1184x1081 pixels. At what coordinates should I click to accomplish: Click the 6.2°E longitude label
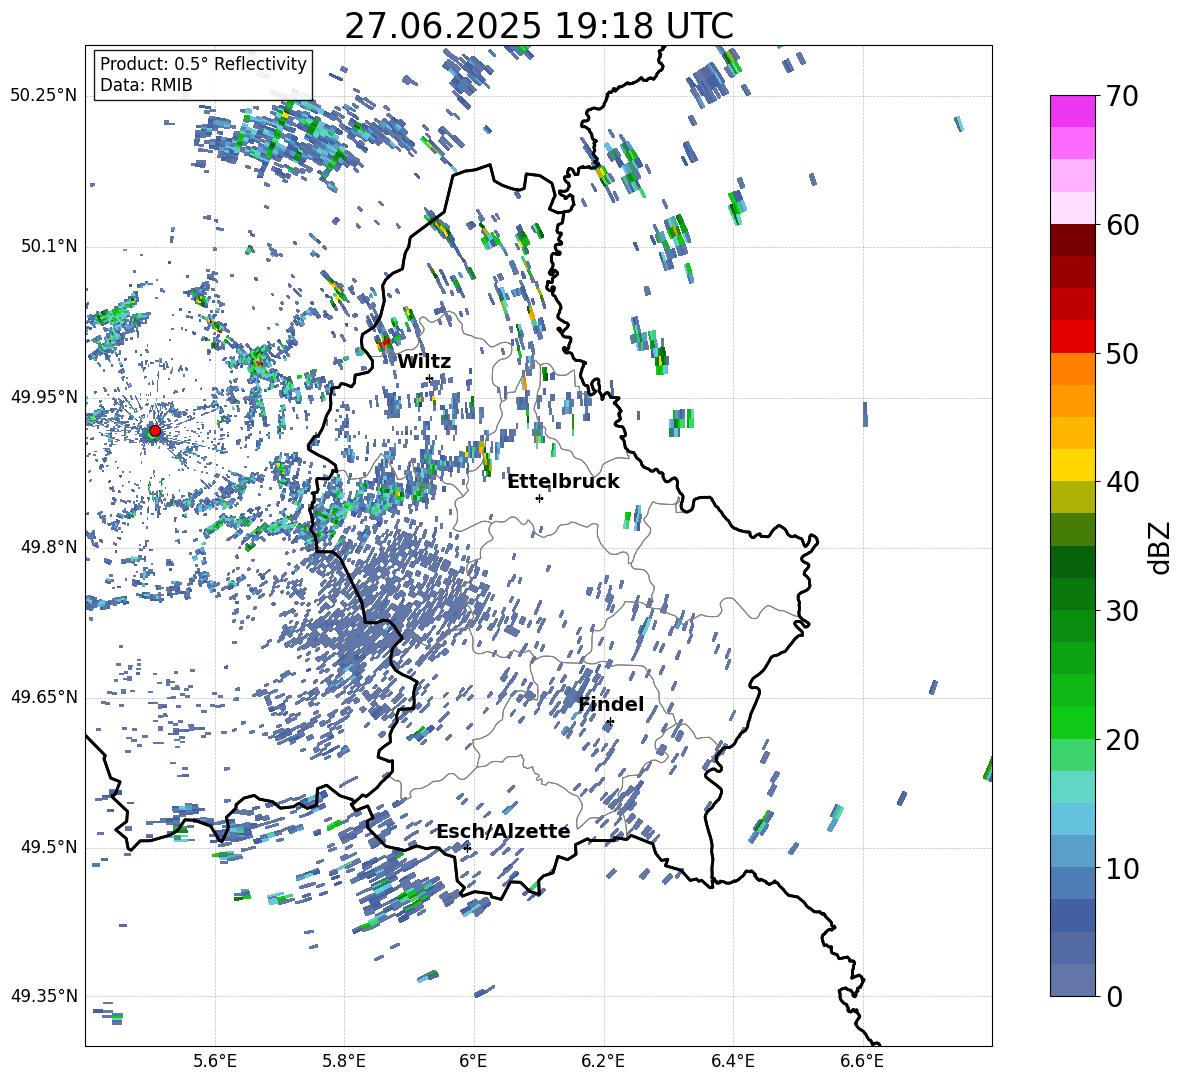(603, 1061)
